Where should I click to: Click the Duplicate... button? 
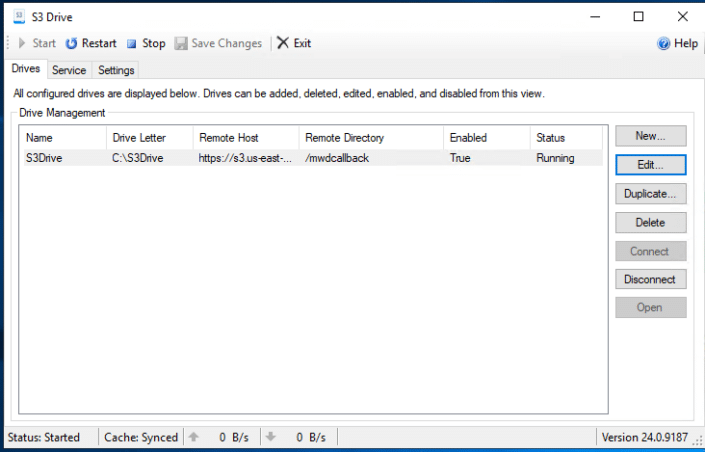pos(650,193)
